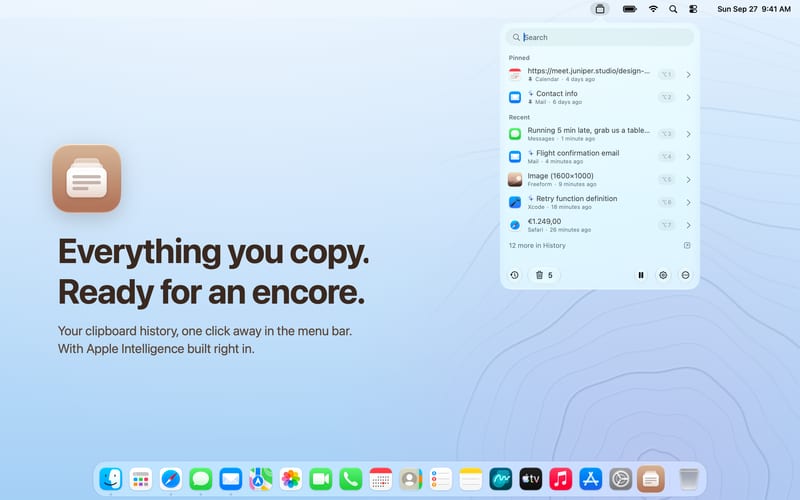Open Spotlight search in menu bar
Screen dimensions: 800x500
pyautogui.click(x=673, y=9)
